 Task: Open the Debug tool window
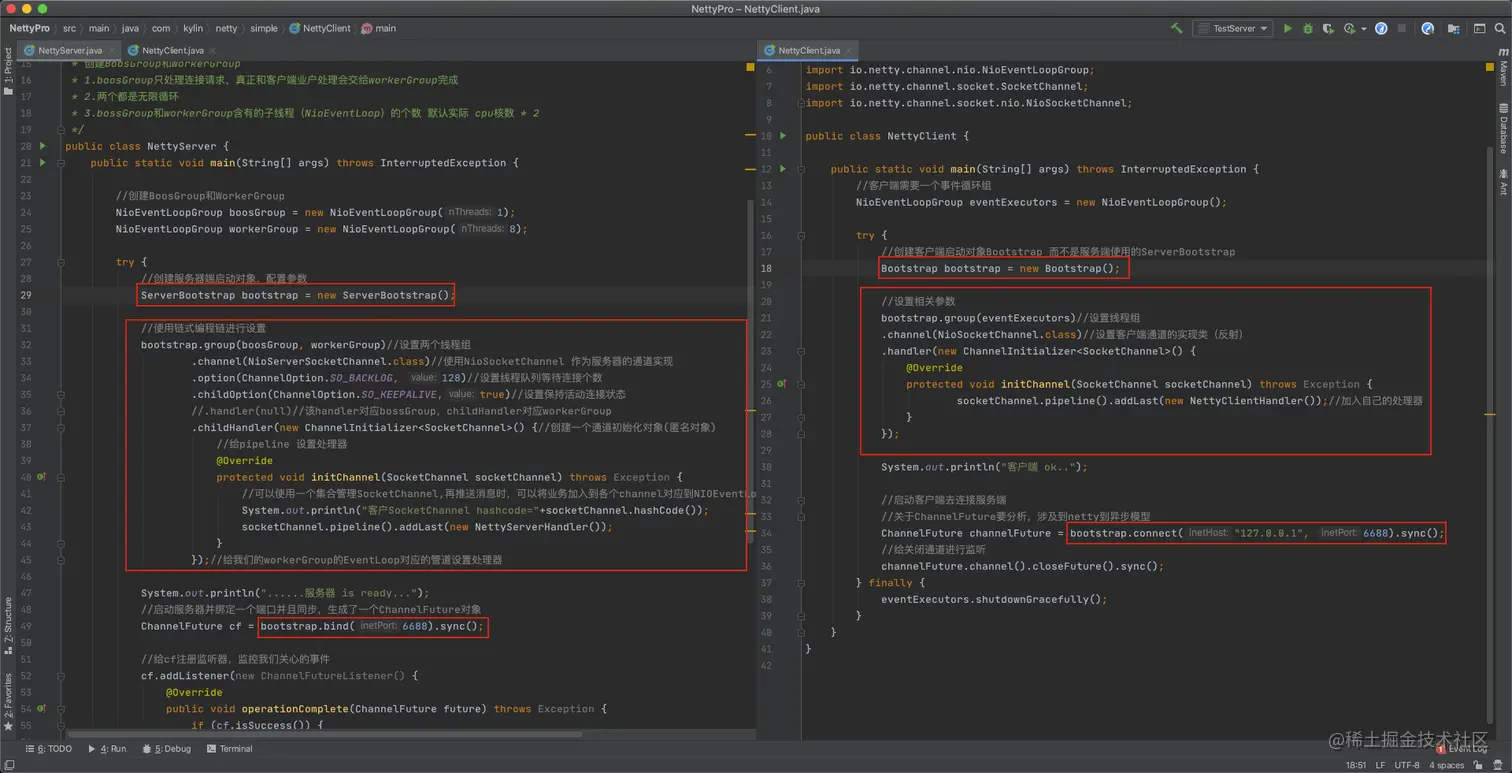(x=166, y=748)
